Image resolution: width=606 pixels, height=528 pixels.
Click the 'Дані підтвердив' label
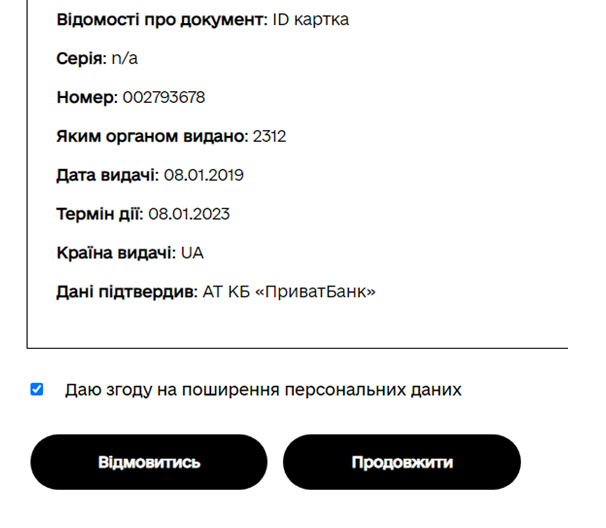click(x=126, y=292)
